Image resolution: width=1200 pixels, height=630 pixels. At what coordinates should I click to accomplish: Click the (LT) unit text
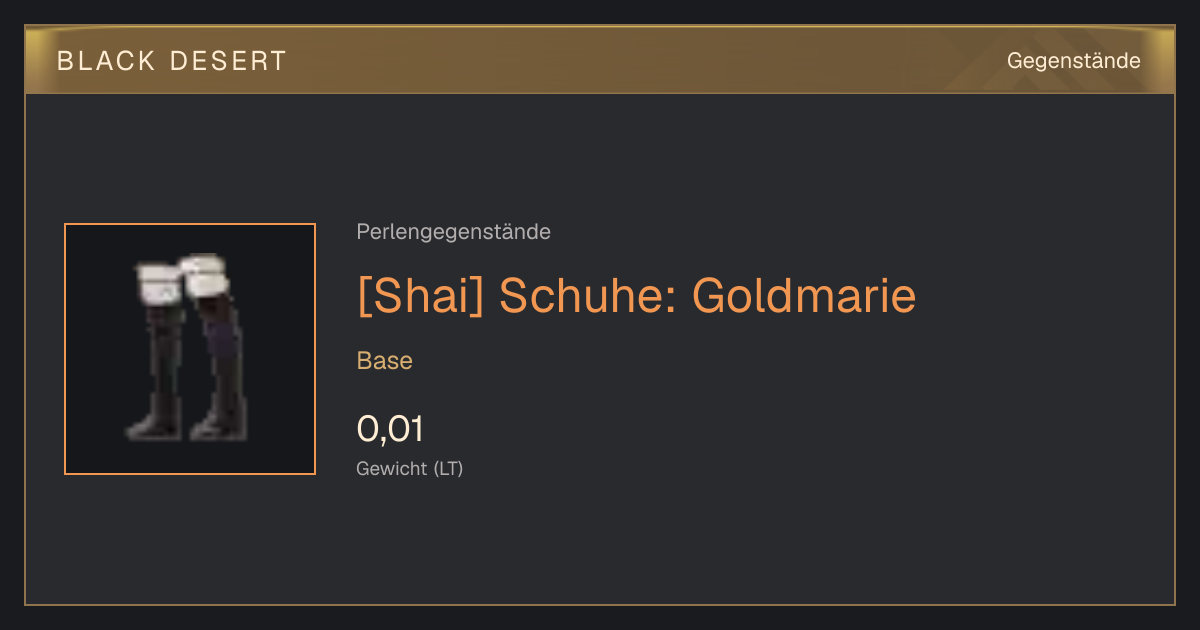coord(448,468)
